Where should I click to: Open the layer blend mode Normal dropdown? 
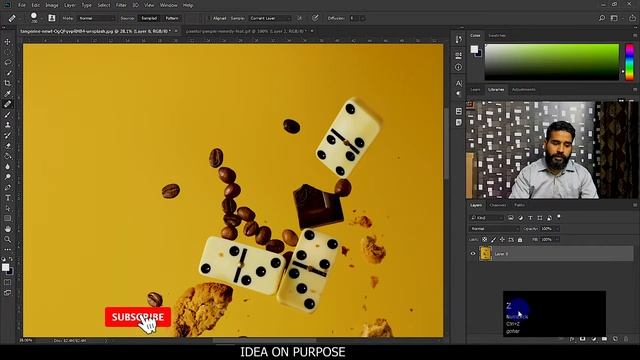click(x=495, y=229)
